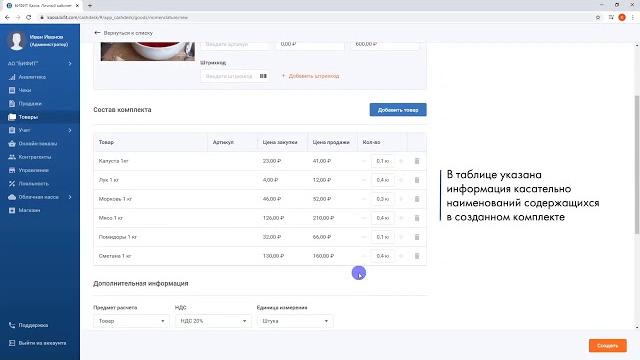Screen dimensions: 640x360
Task: Open a new browser tab
Action: tap(90, 6)
